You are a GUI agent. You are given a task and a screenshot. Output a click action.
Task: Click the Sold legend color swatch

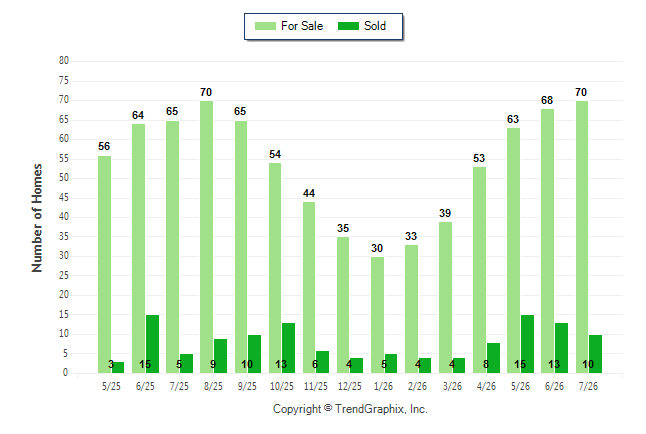click(348, 26)
